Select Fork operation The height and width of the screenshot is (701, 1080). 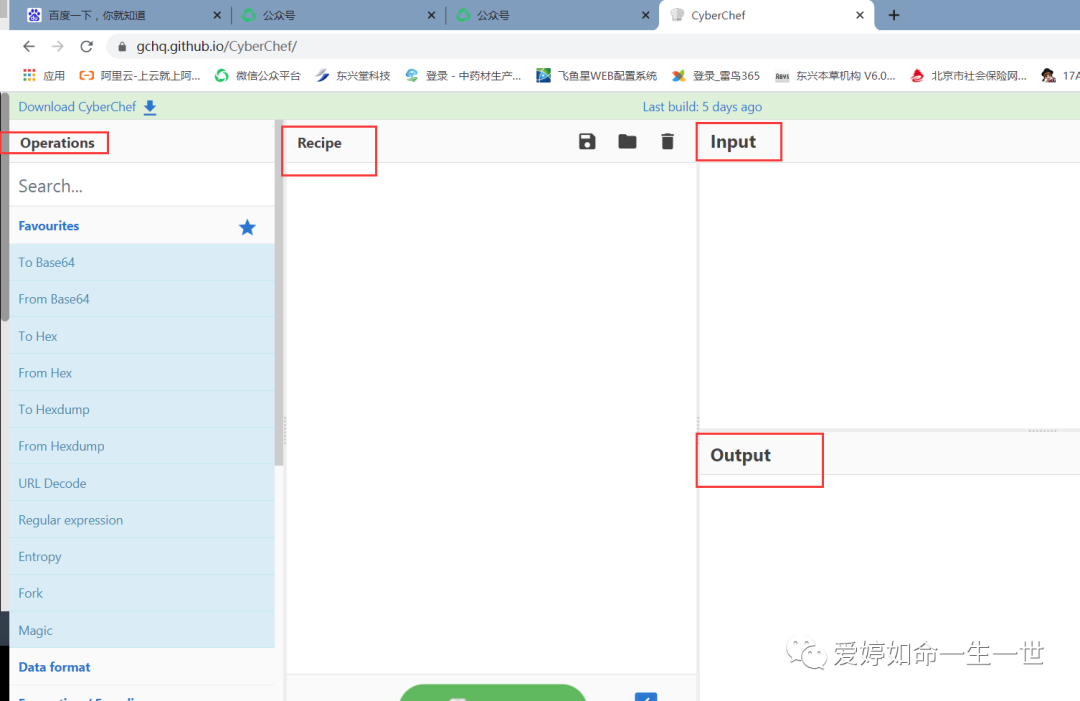point(142,593)
